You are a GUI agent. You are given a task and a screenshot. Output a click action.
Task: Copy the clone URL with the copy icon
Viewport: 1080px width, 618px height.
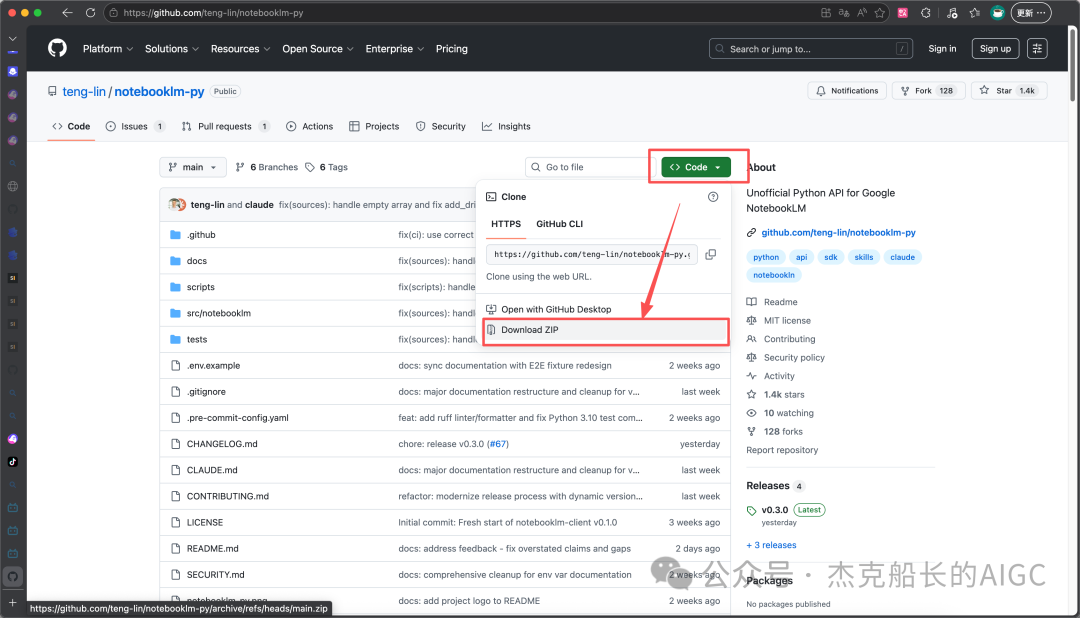point(711,254)
